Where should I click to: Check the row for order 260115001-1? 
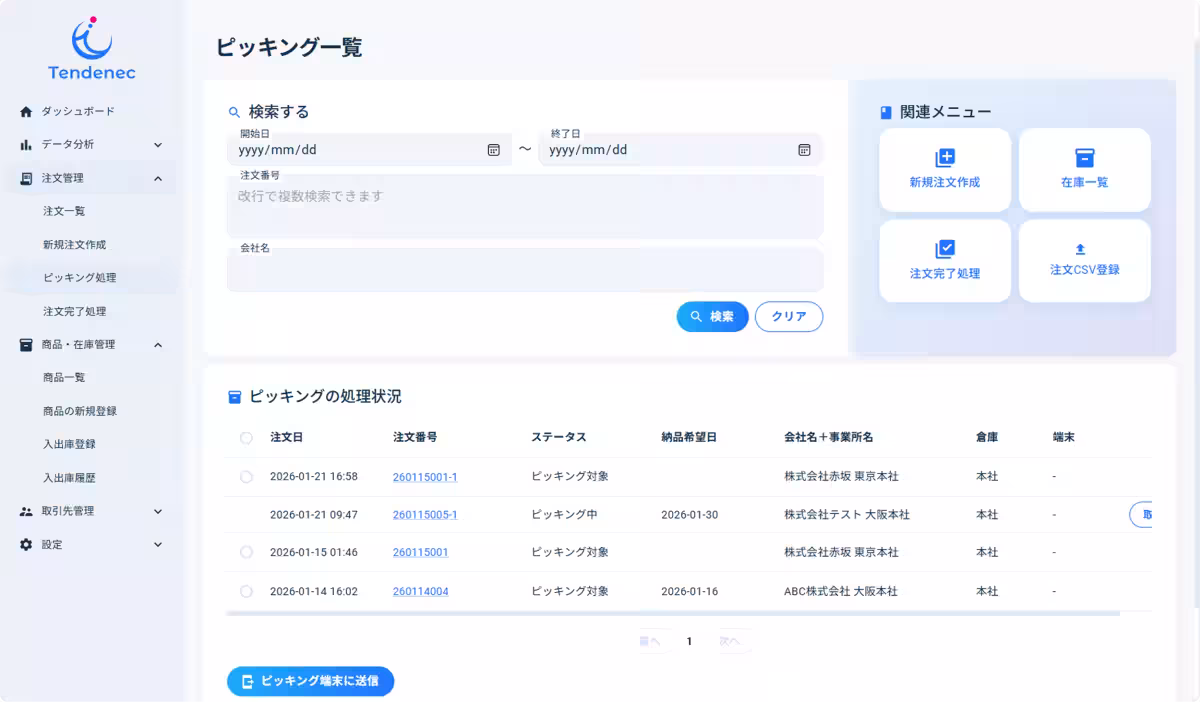[245, 476]
